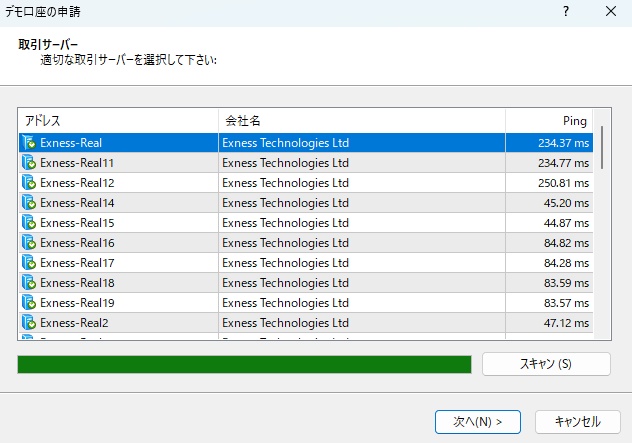Click the 45.20 ms ping value
The width and height of the screenshot is (632, 443).
point(566,203)
